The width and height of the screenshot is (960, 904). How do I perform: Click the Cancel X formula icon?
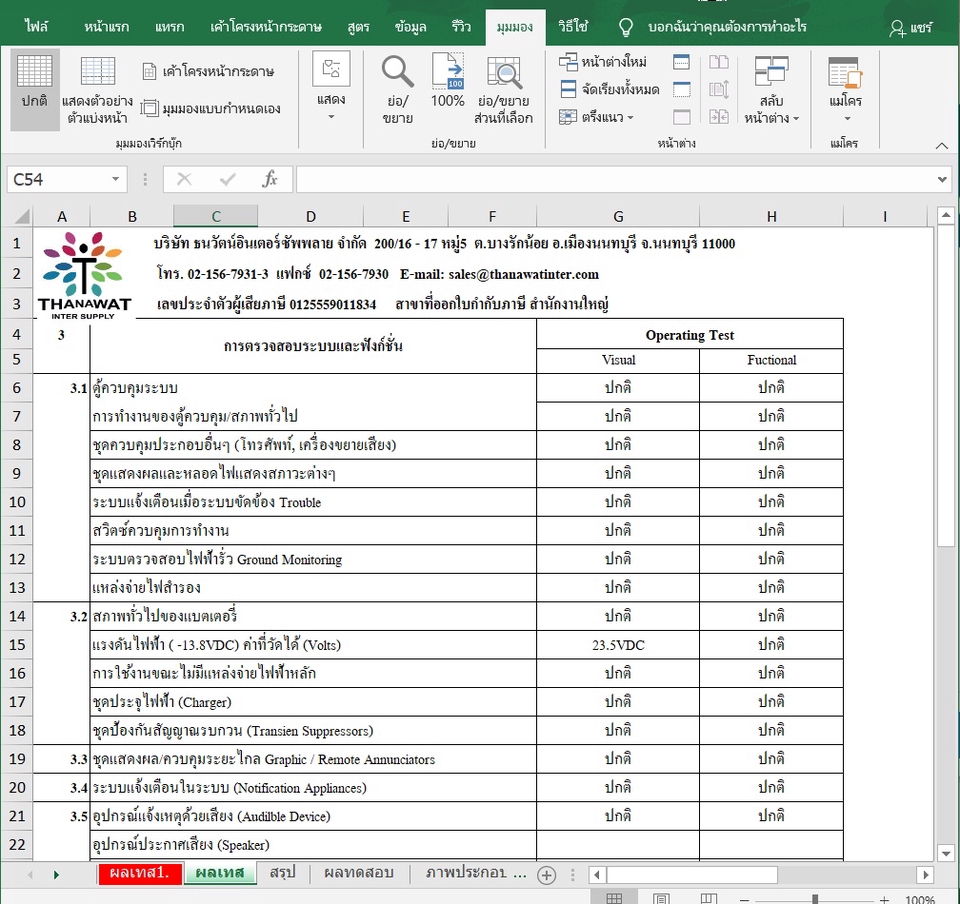[184, 179]
